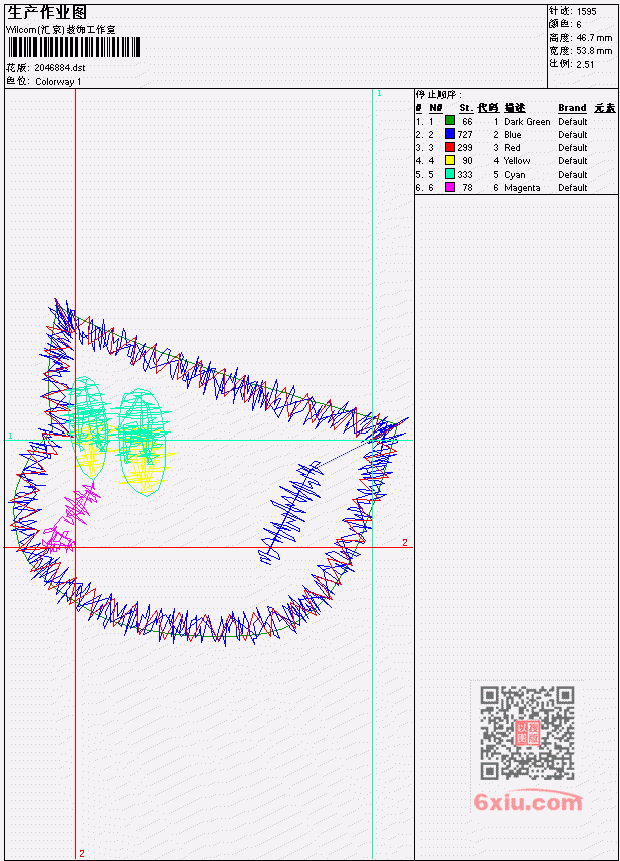Click stitch count 299 in Red row
The width and height of the screenshot is (620, 861).
pos(465,148)
